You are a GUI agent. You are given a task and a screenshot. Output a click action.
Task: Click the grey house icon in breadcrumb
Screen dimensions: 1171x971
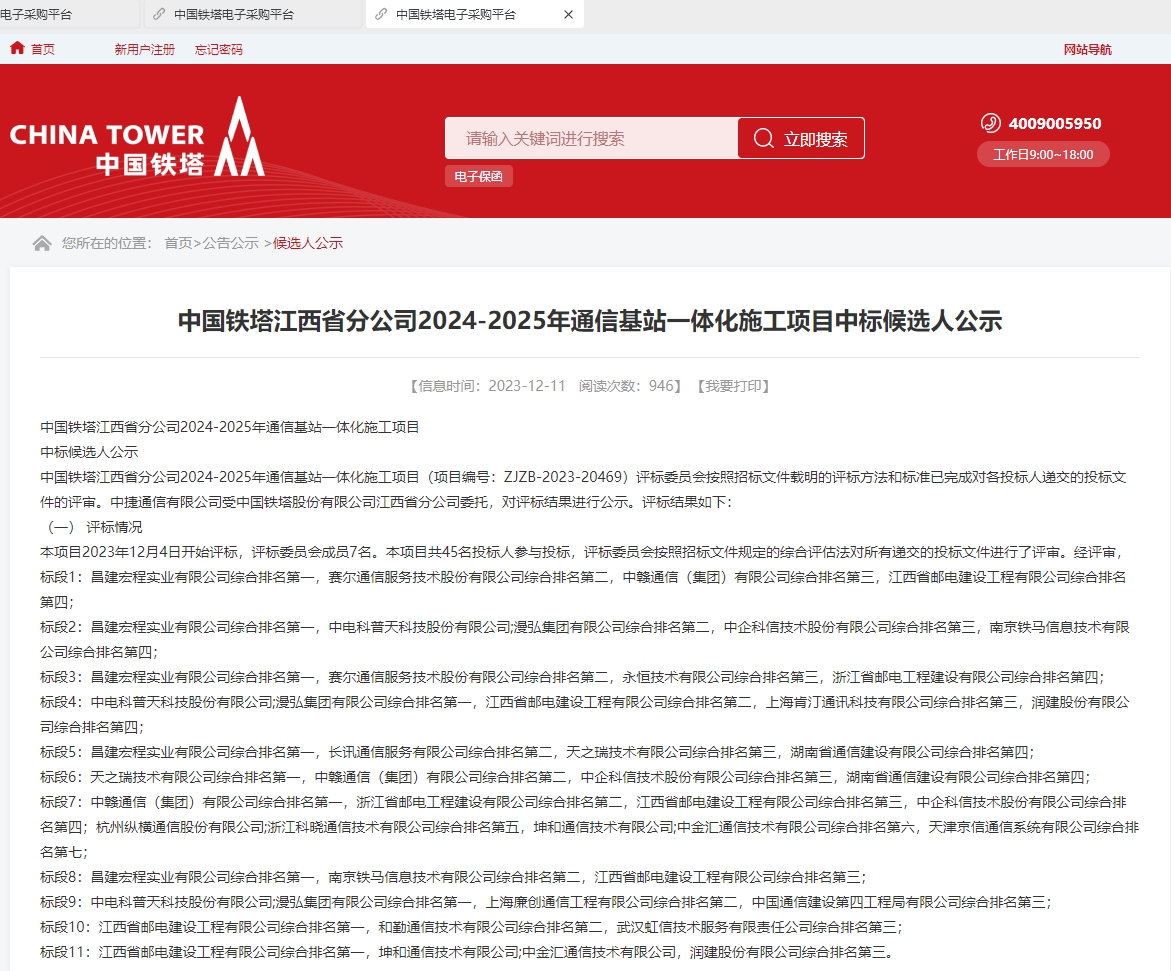pos(42,243)
